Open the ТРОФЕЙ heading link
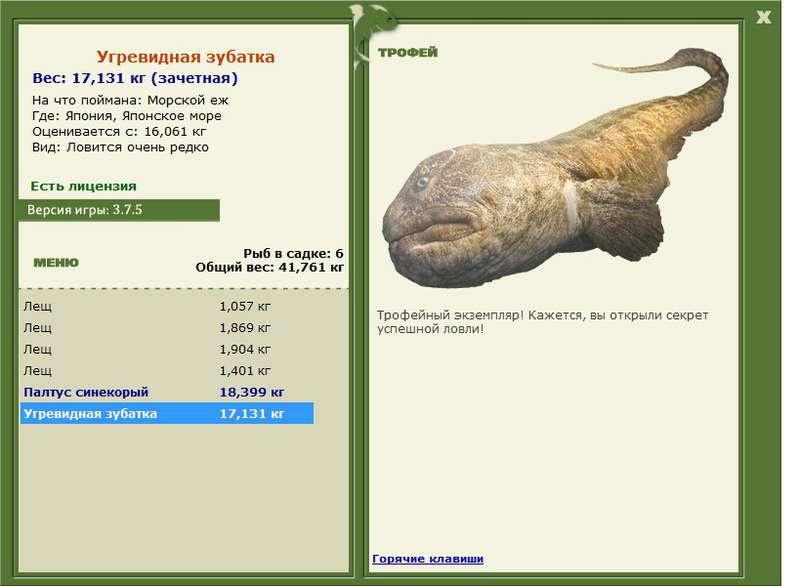This screenshot has height=586, width=800. 408,52
